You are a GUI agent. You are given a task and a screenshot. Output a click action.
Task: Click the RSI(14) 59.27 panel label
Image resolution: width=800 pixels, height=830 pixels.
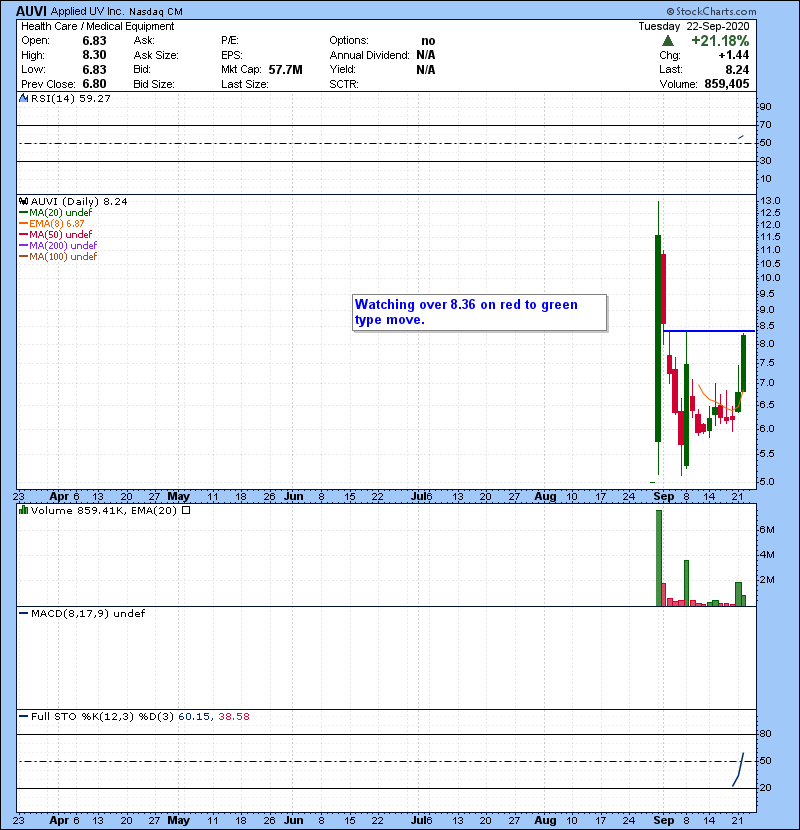(70, 98)
